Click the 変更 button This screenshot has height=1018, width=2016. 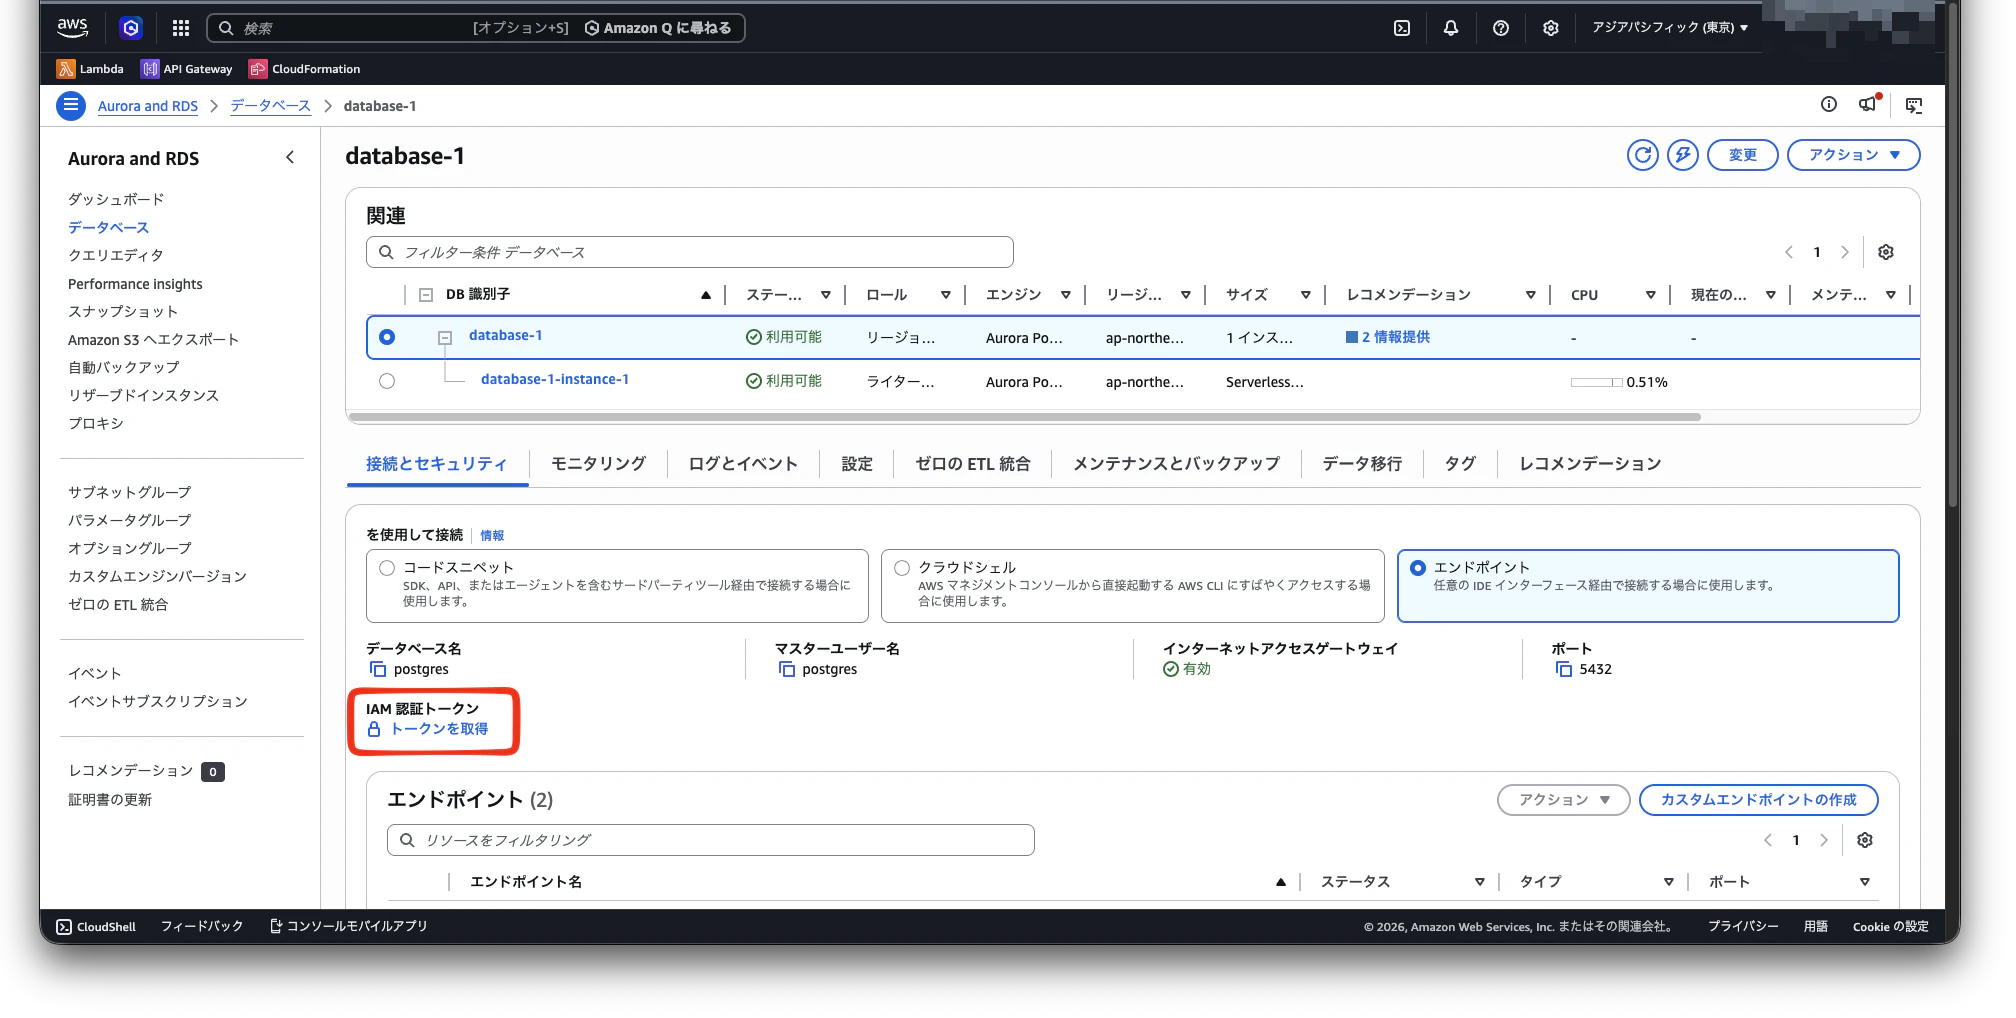(1742, 155)
